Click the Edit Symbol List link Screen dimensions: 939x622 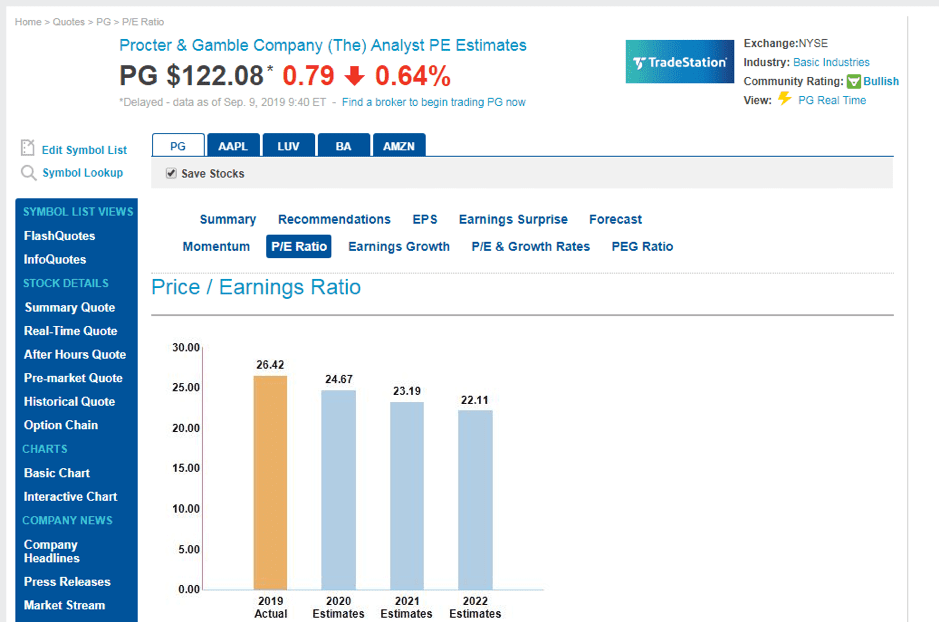click(x=84, y=150)
